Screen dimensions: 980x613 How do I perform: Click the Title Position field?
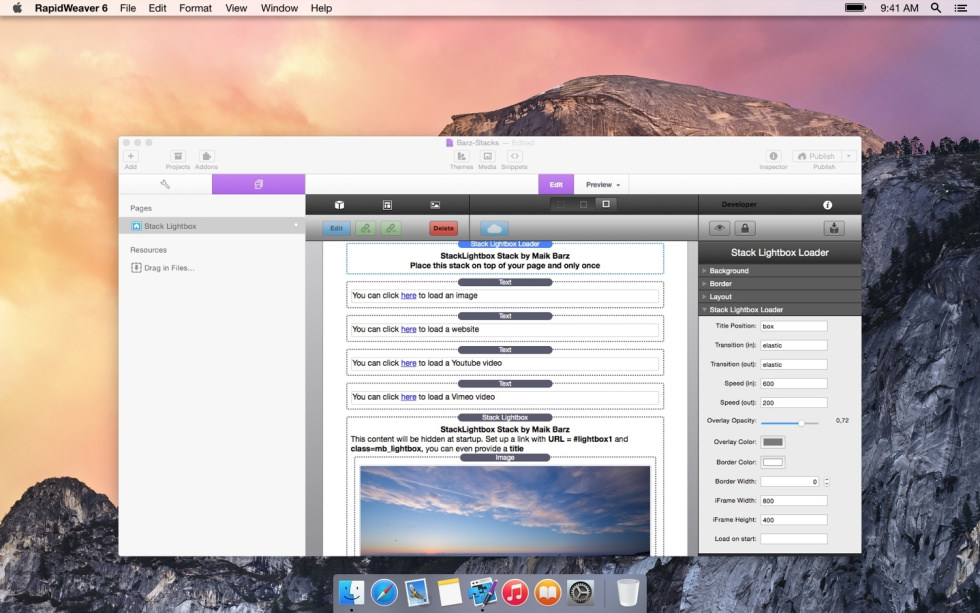[x=794, y=326]
